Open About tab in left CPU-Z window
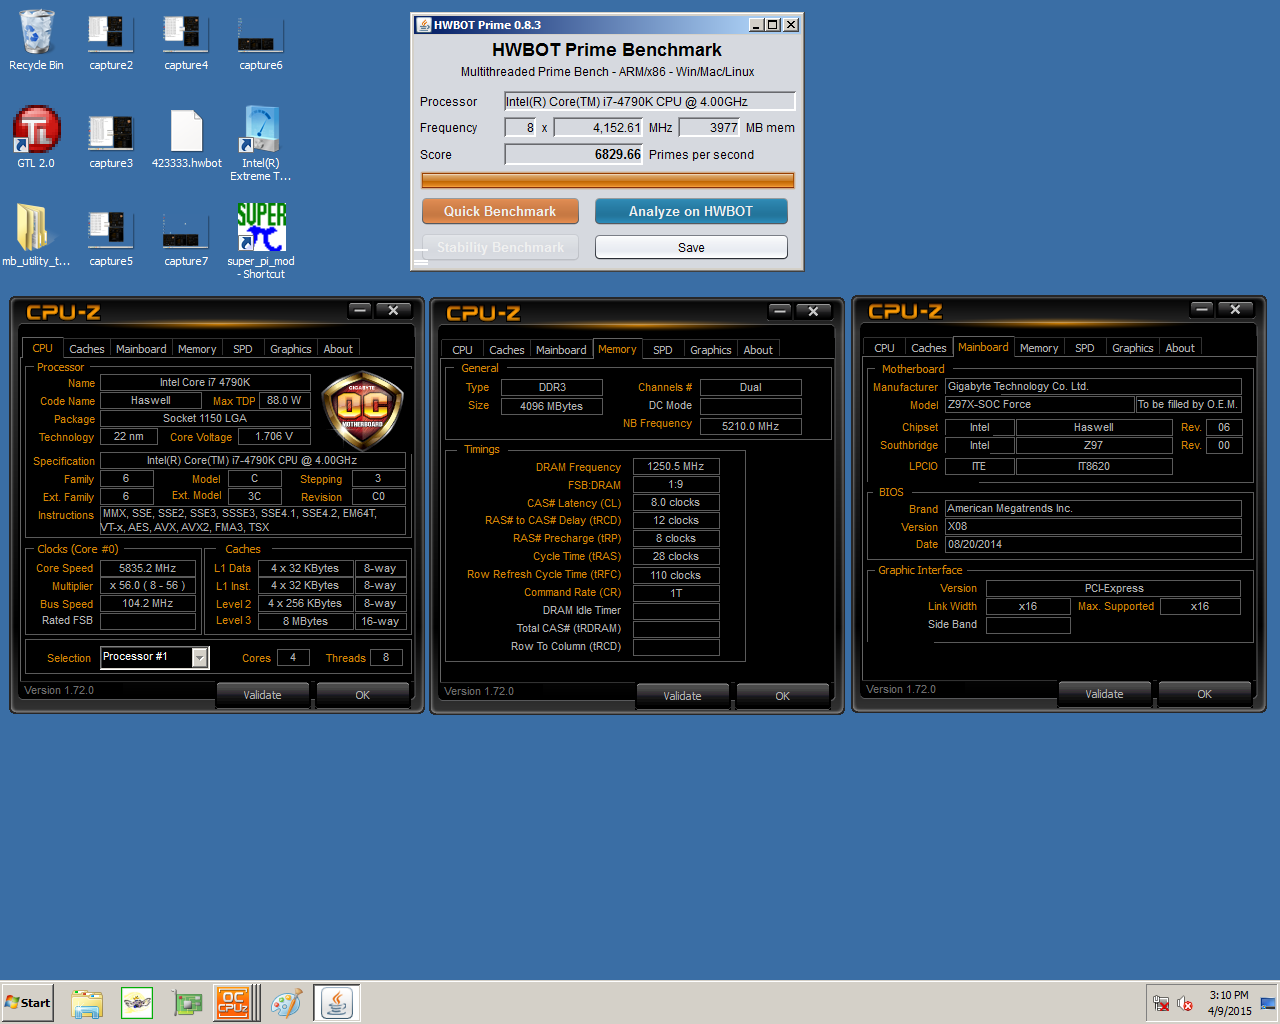 click(338, 349)
